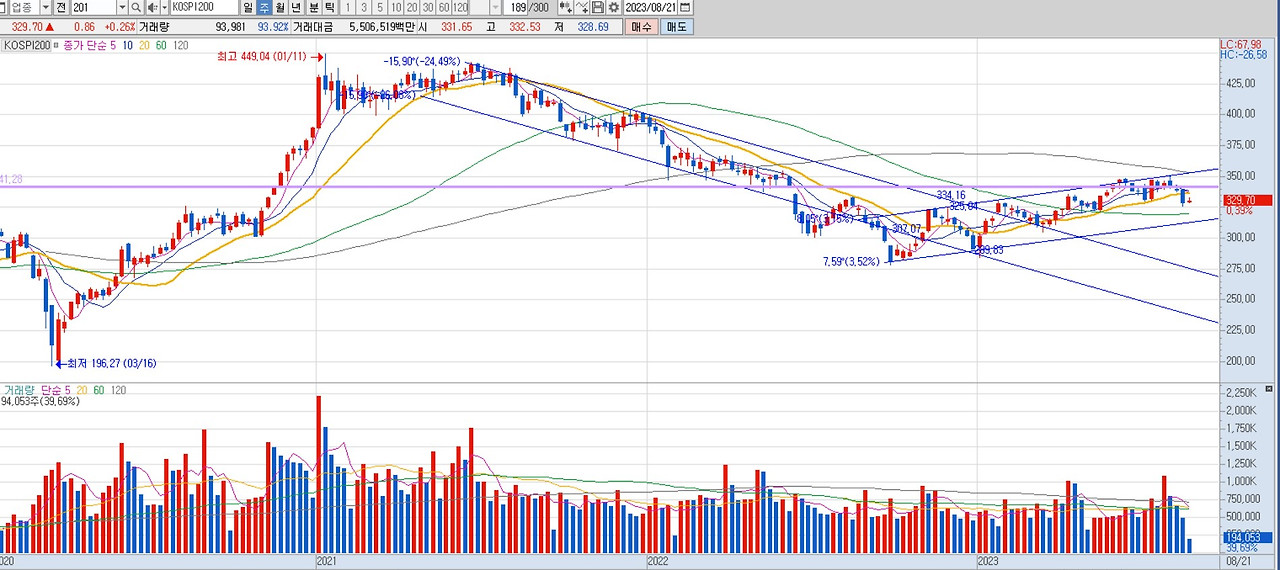
Task: Select the 30 interval button
Action: point(428,7)
